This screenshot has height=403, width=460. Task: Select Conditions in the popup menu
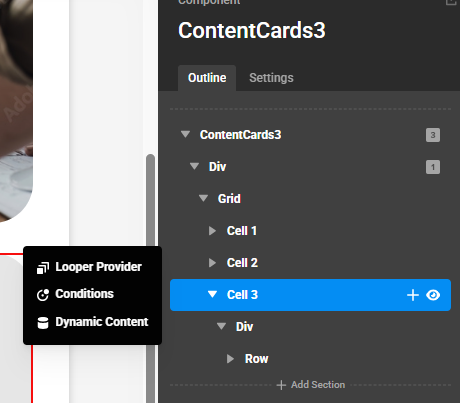[92, 294]
